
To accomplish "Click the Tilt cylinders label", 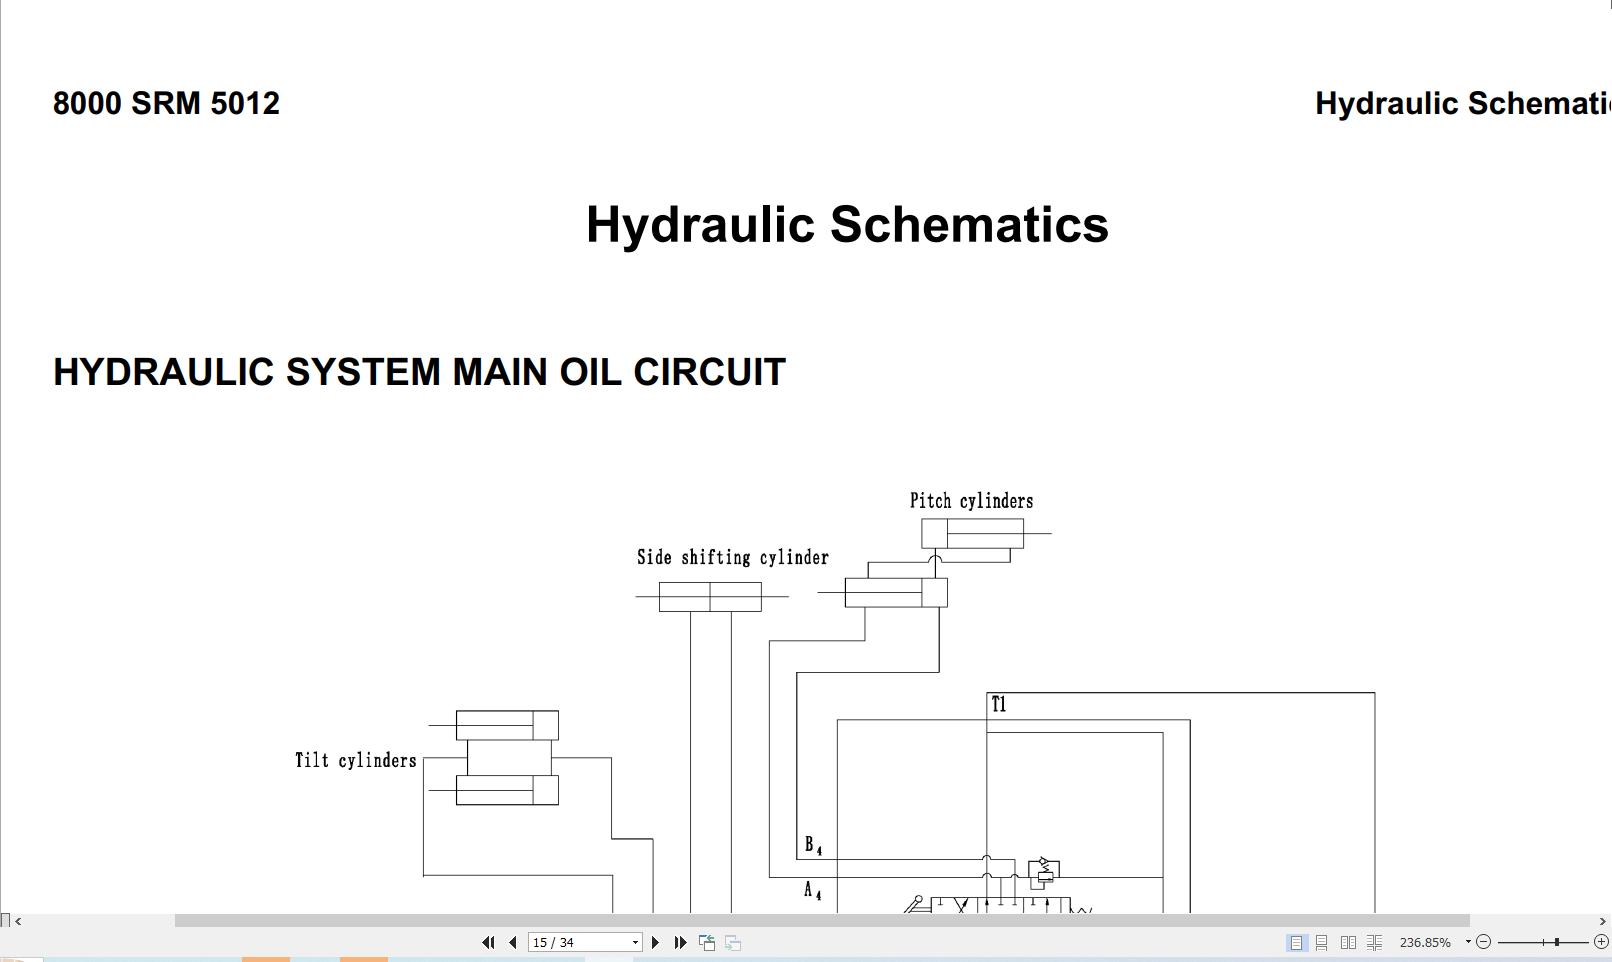I will coord(355,760).
